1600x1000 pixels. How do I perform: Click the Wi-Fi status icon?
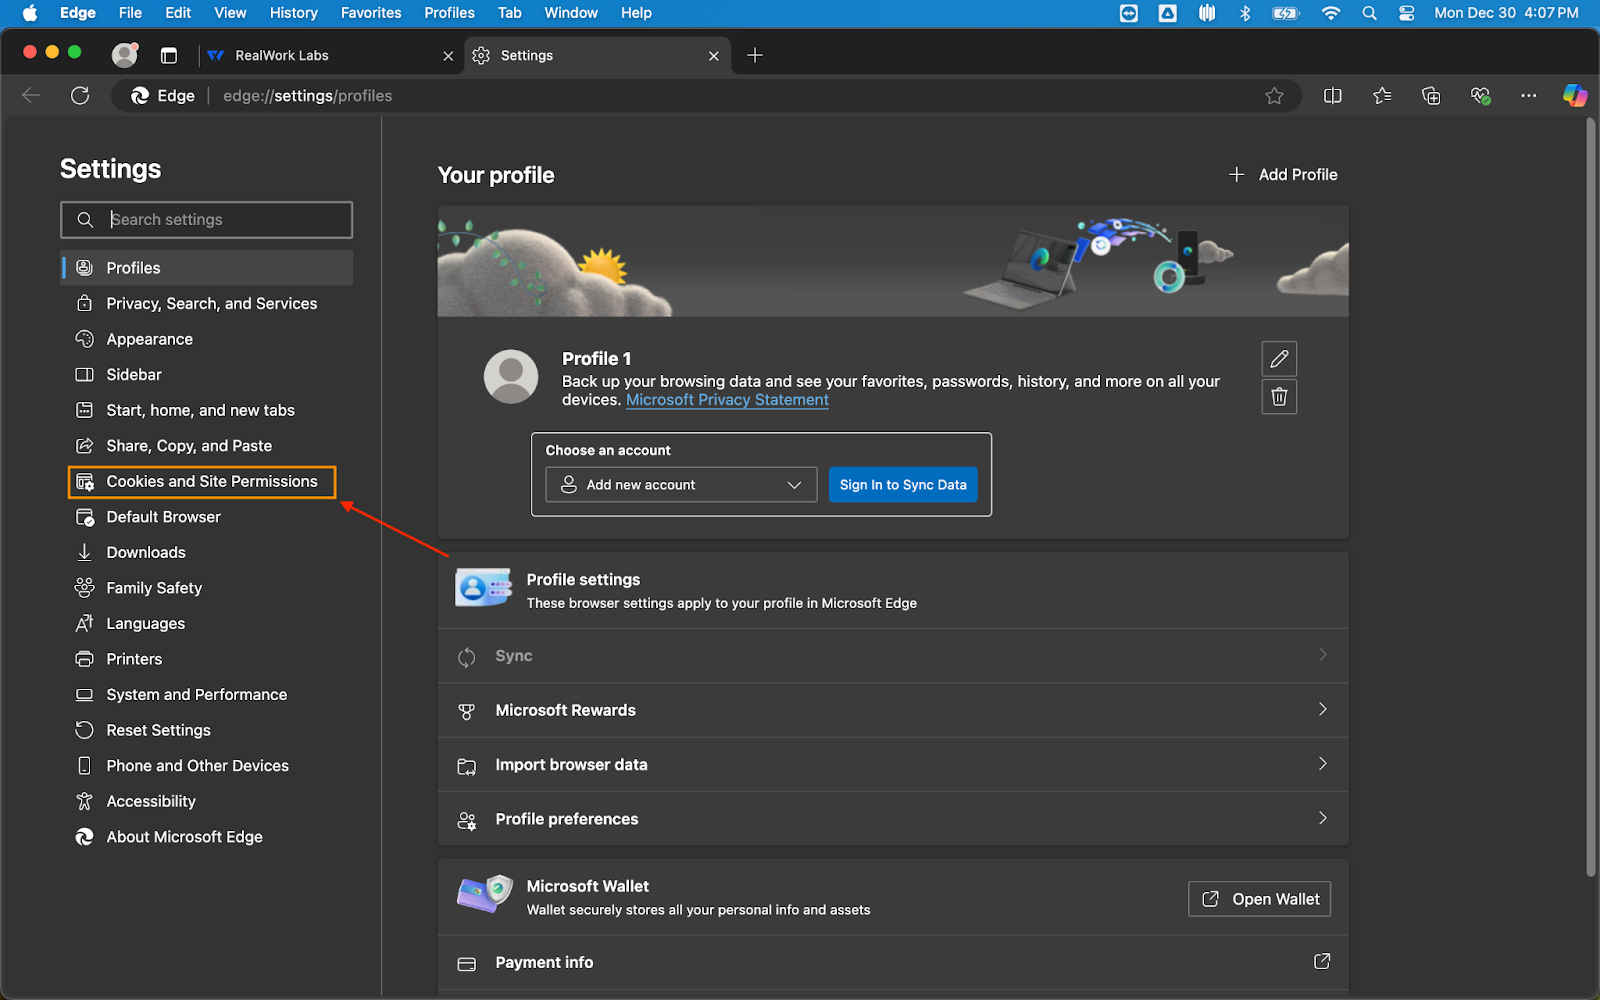(x=1330, y=13)
